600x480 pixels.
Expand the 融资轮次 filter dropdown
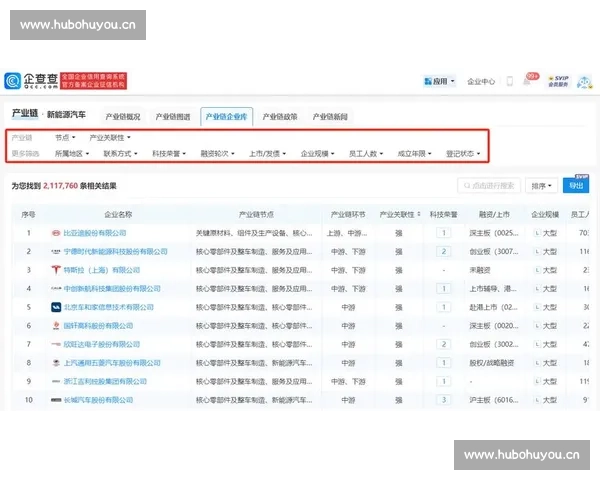[x=217, y=154]
